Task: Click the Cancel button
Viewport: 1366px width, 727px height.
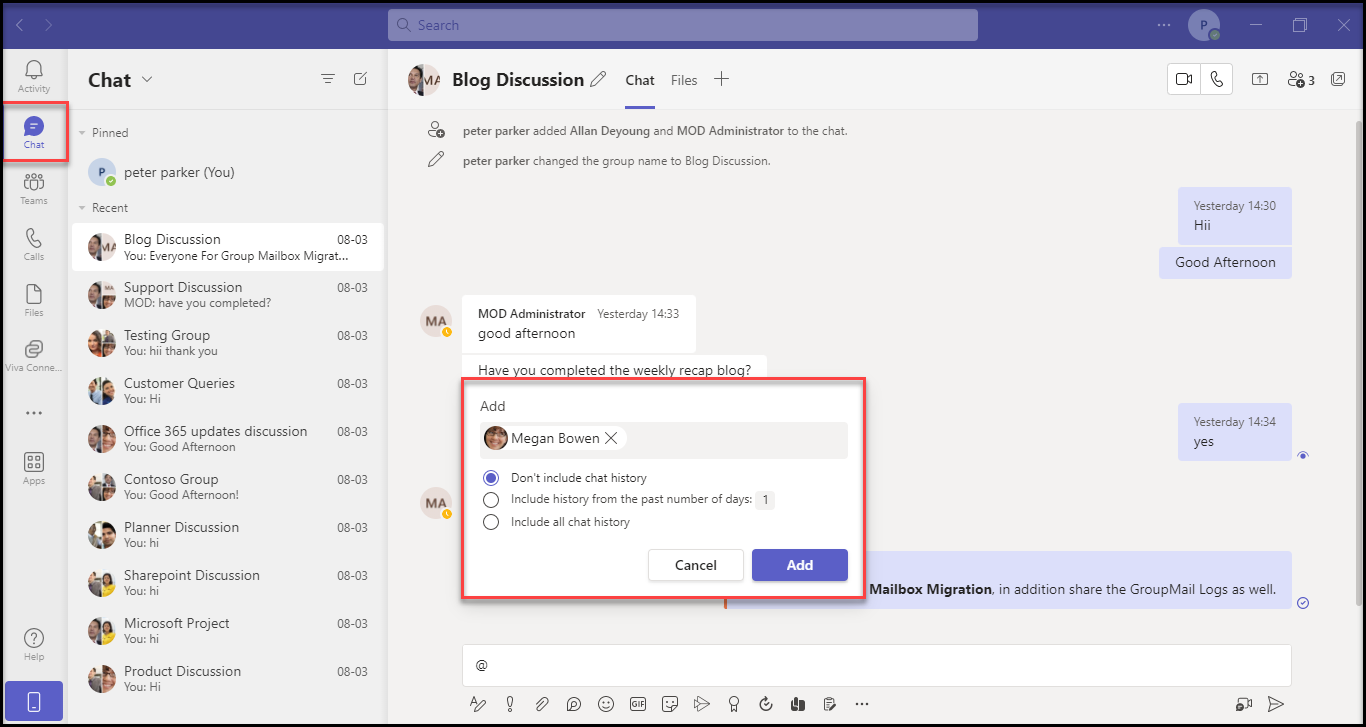Action: 695,565
